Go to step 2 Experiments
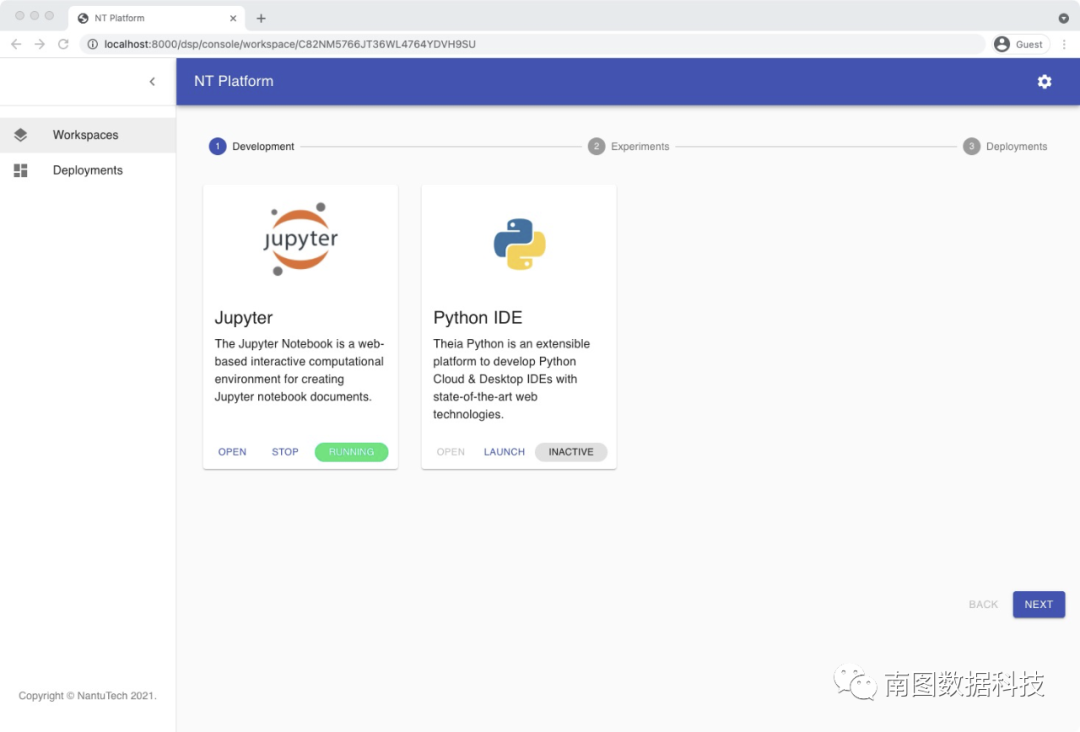The image size is (1080, 732). click(628, 146)
